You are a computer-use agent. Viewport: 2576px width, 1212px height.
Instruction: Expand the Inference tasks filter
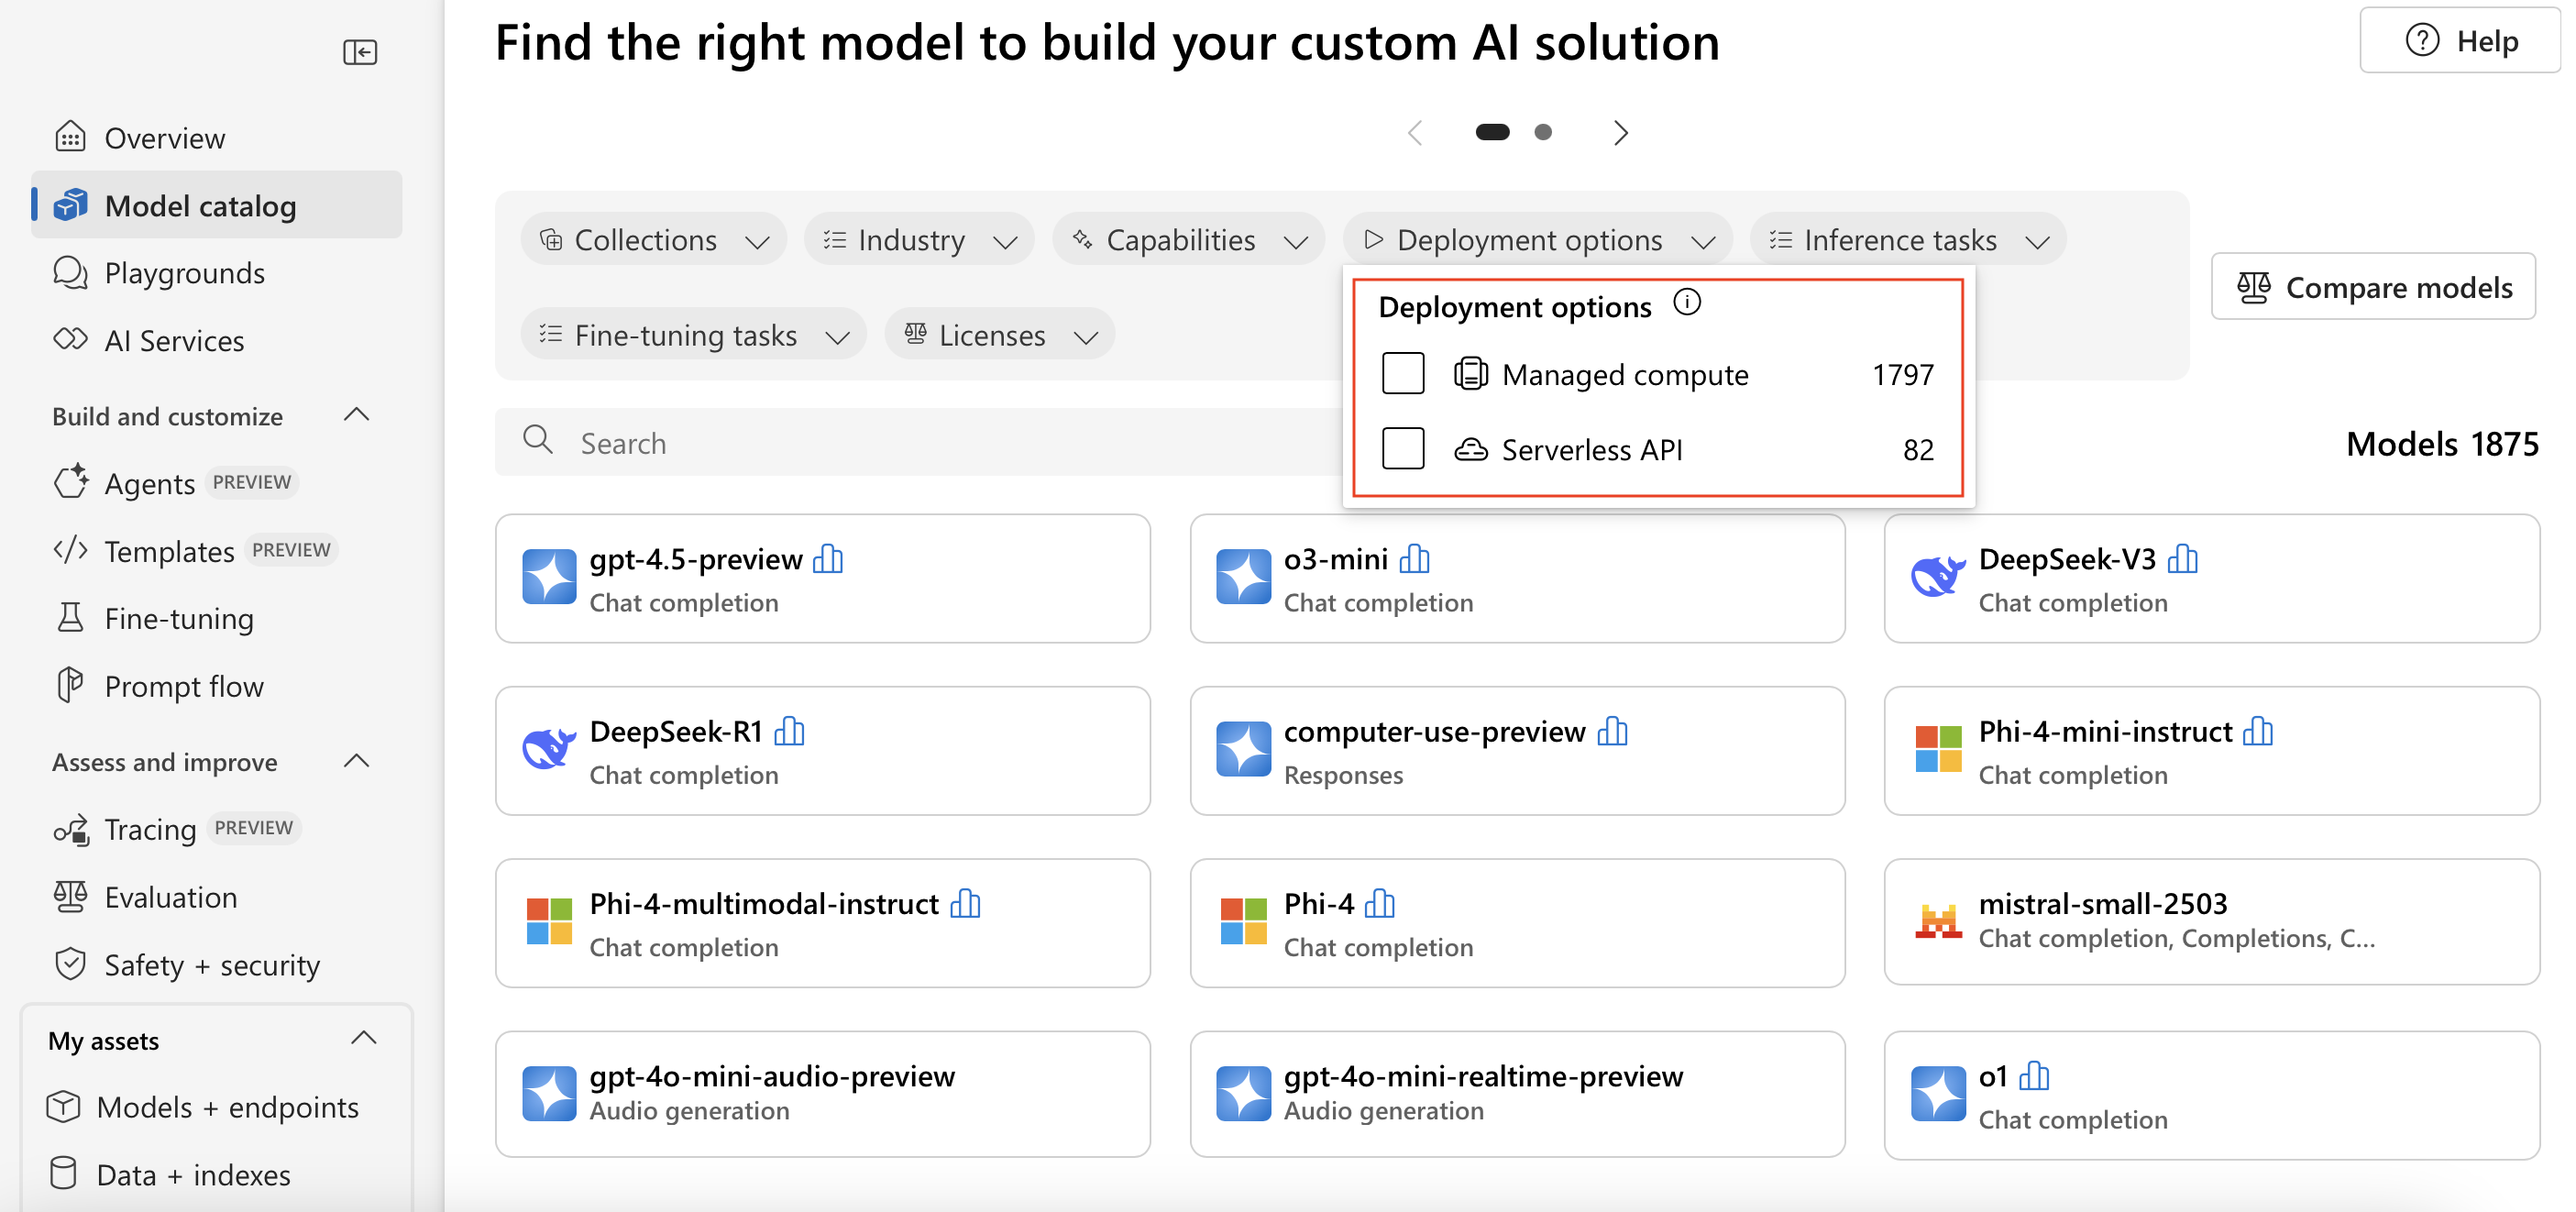tap(1906, 239)
